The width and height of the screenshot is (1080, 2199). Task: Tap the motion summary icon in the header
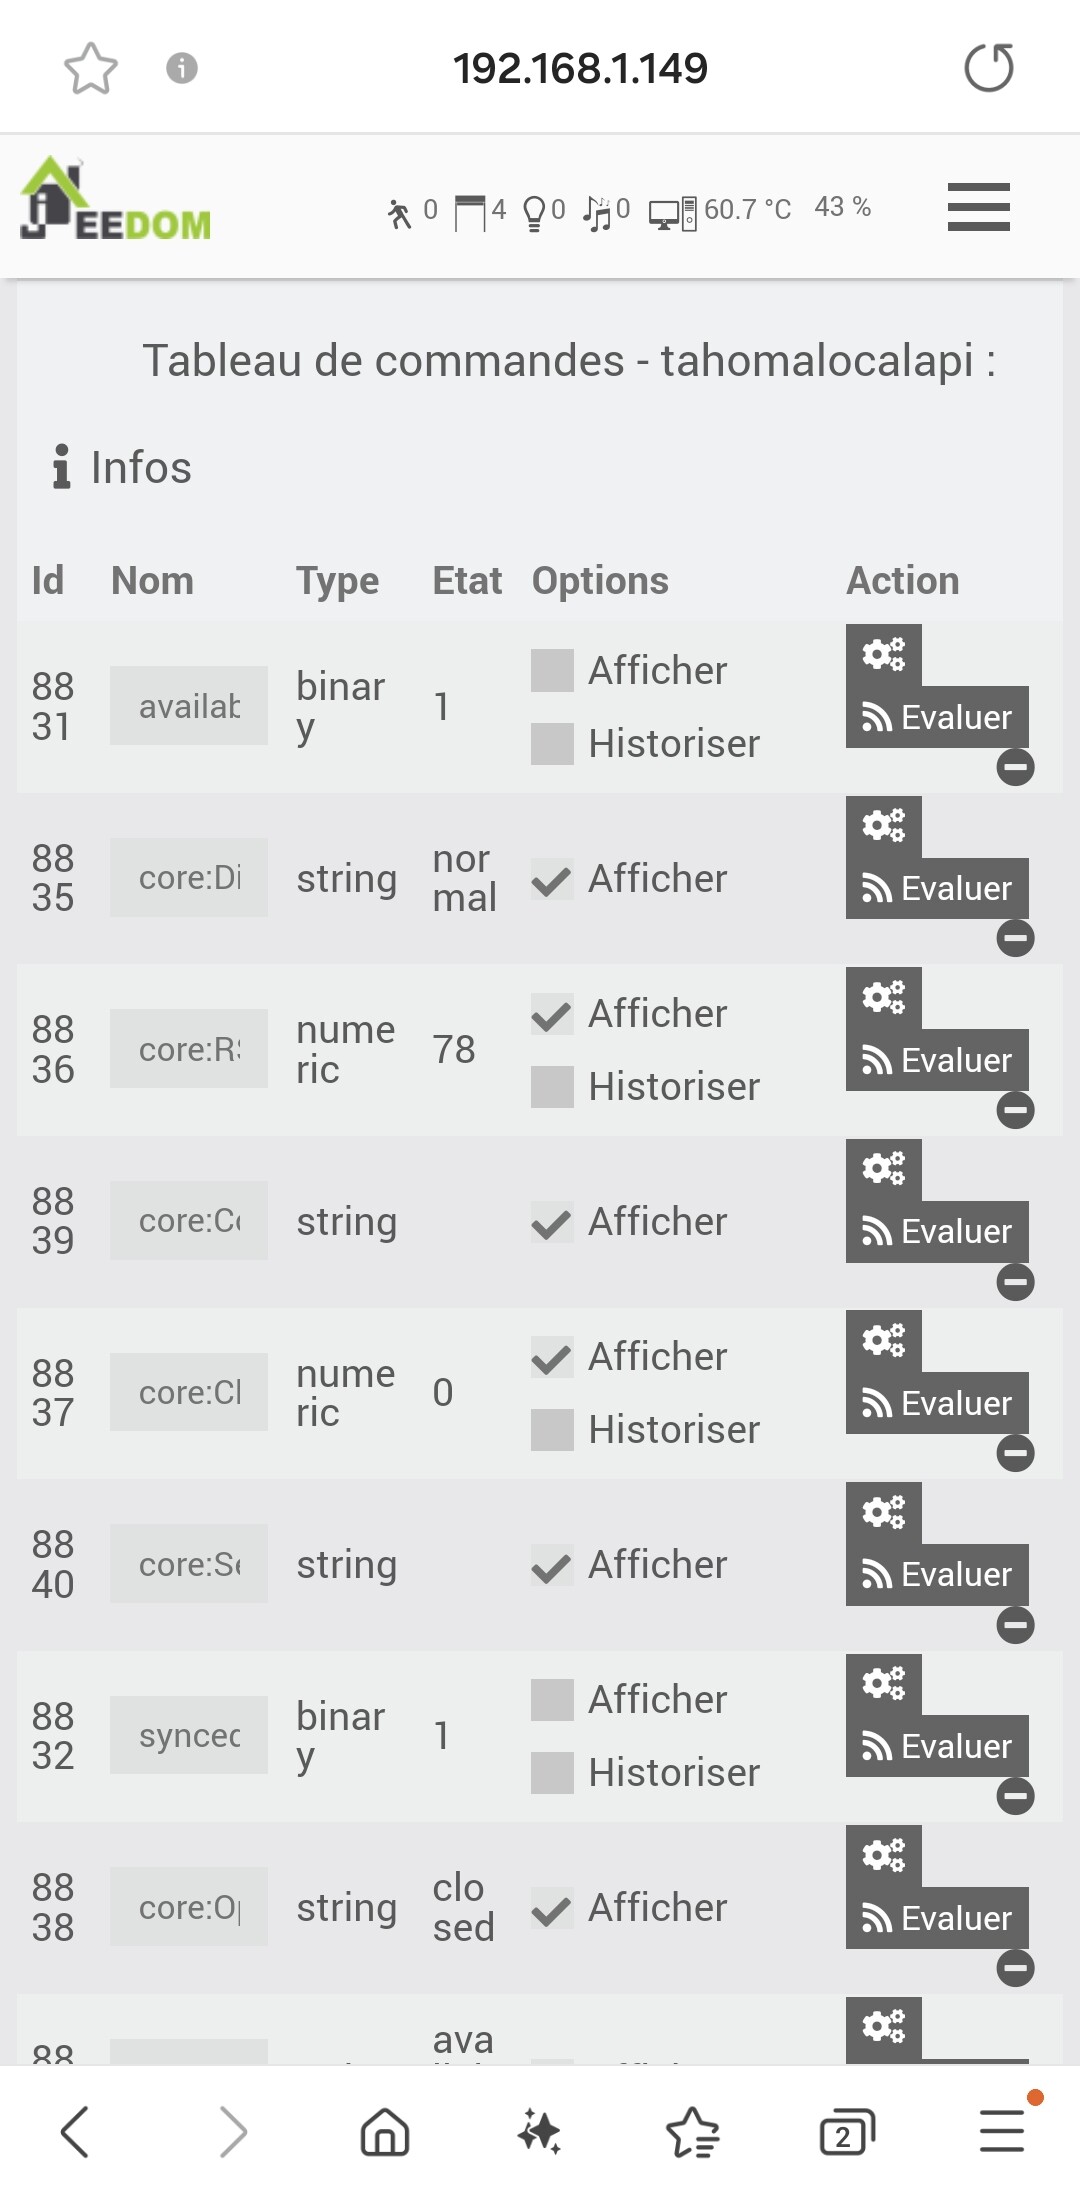(x=400, y=213)
